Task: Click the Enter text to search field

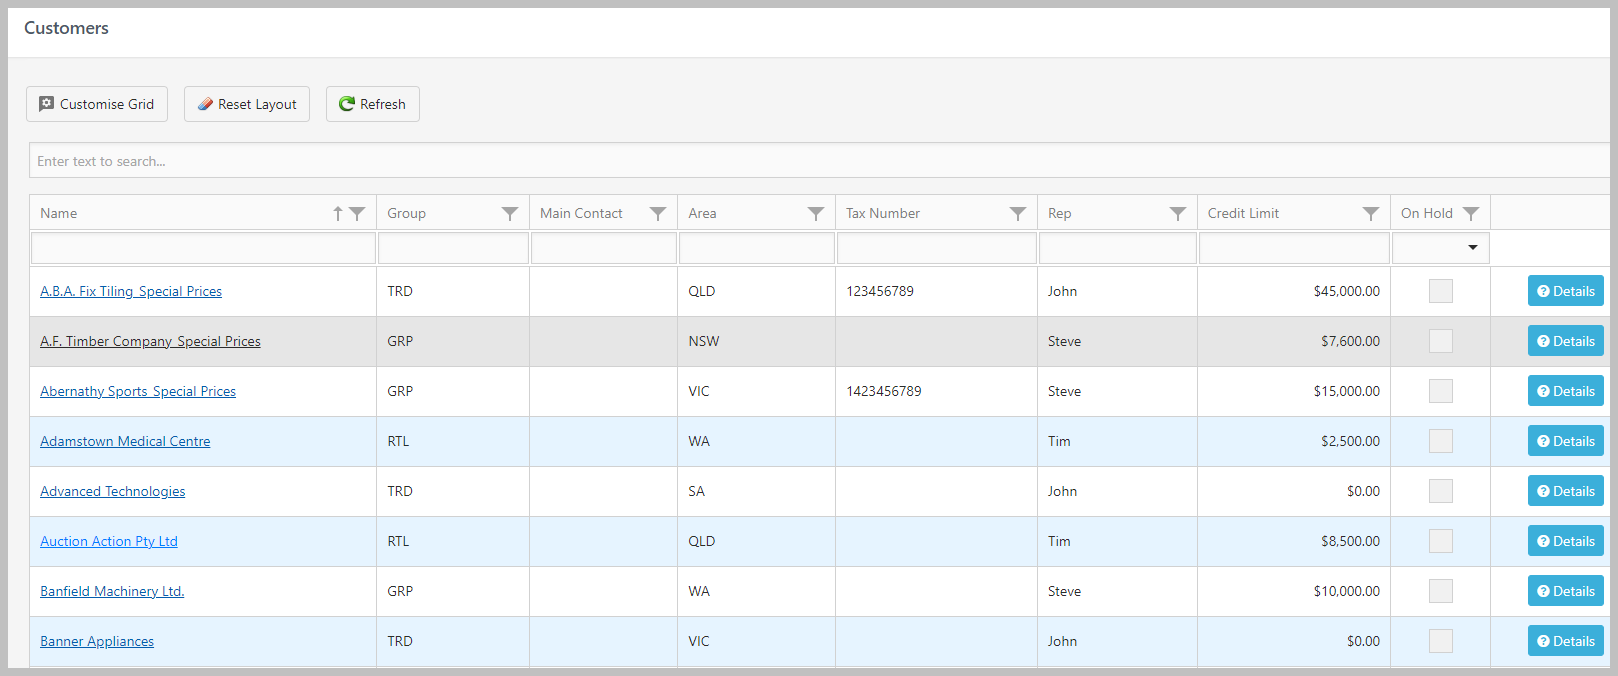Action: (818, 161)
